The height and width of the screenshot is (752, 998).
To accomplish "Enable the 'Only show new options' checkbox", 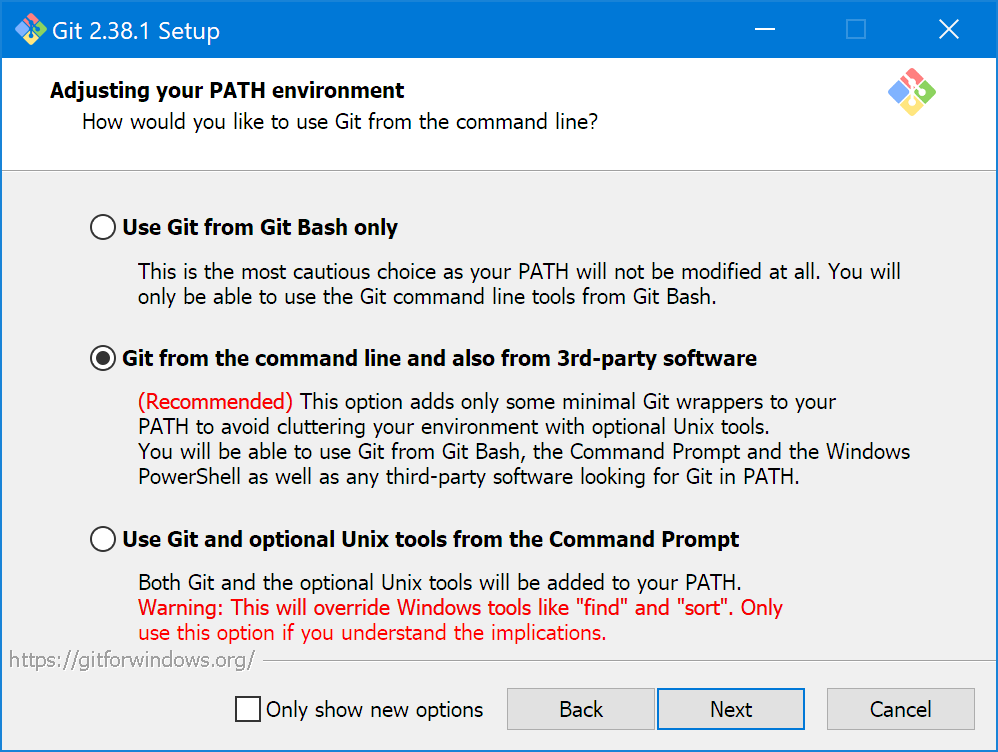I will tap(248, 709).
